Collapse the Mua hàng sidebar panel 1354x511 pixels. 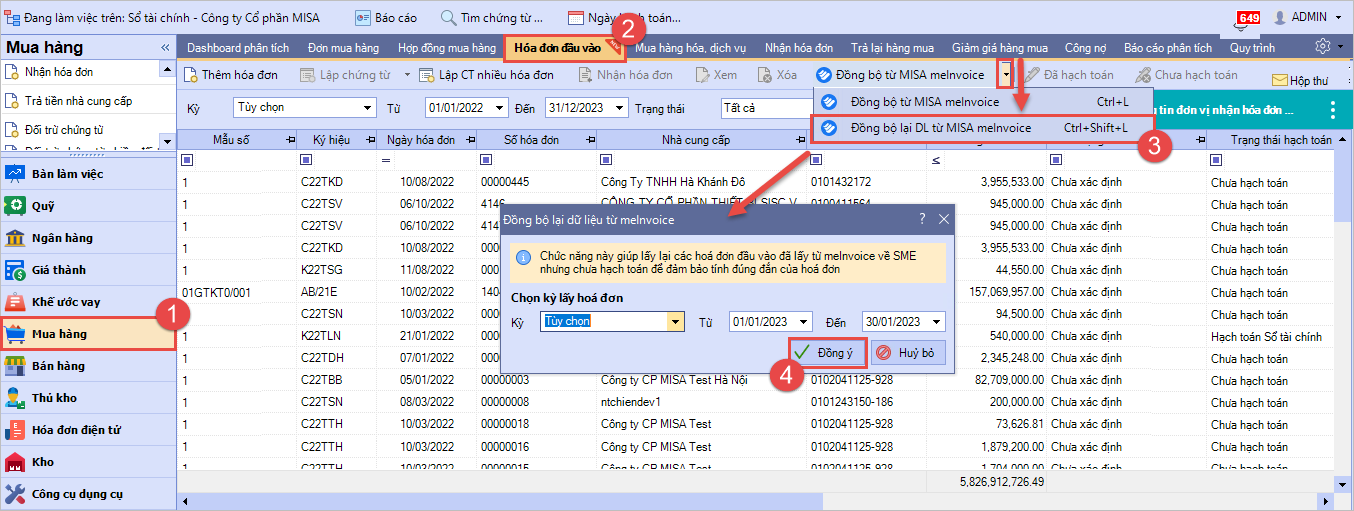tap(165, 48)
